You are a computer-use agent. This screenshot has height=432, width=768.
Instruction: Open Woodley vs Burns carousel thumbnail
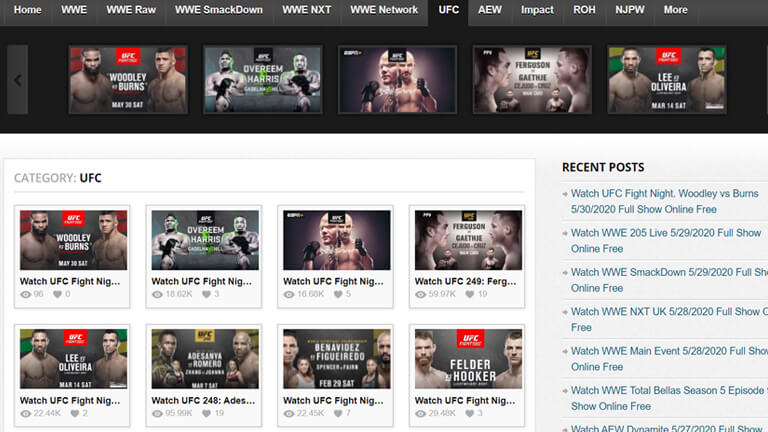point(128,80)
